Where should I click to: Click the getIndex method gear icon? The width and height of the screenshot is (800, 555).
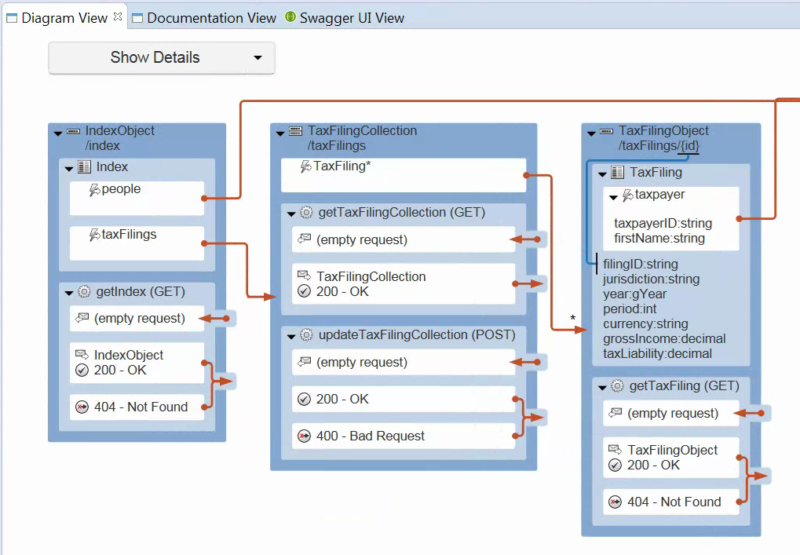(x=84, y=292)
